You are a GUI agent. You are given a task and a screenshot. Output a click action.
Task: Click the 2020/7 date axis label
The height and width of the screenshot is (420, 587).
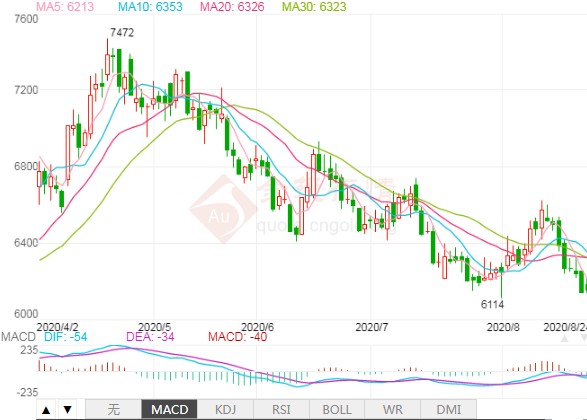(372, 327)
